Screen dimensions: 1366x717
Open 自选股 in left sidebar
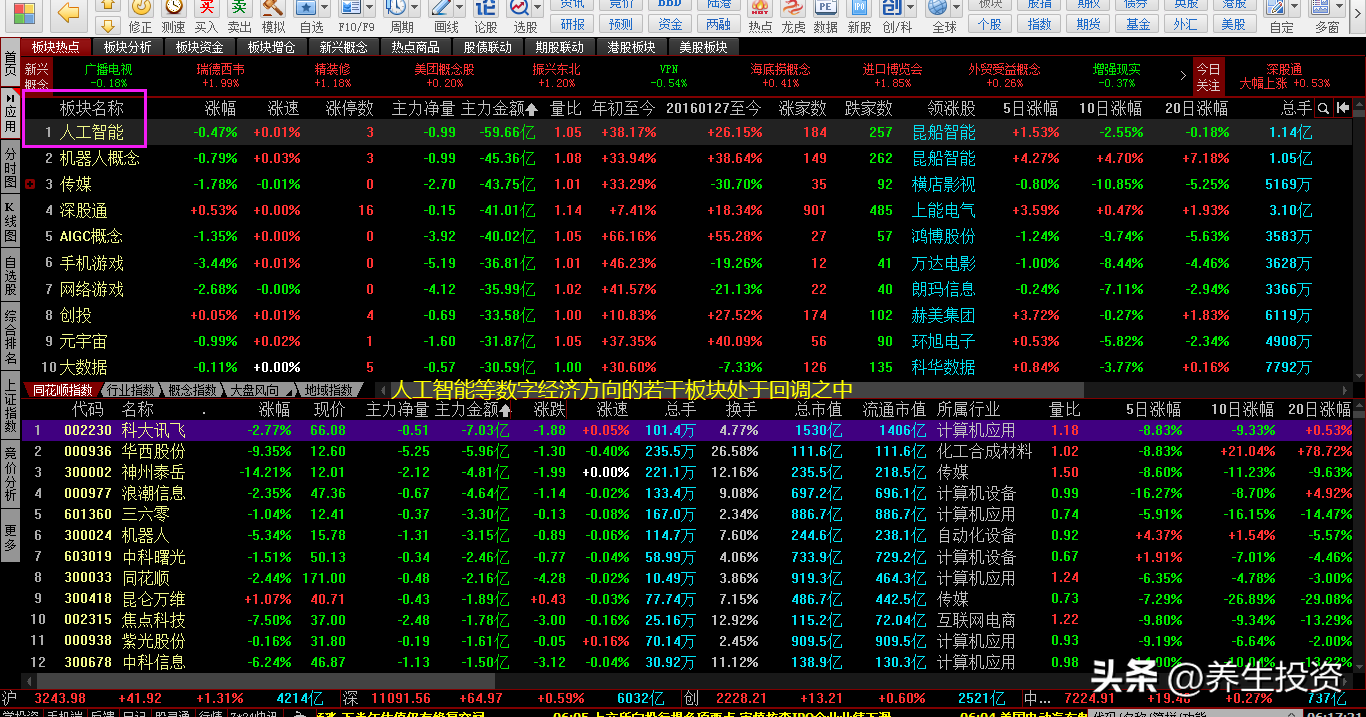tap(10, 276)
